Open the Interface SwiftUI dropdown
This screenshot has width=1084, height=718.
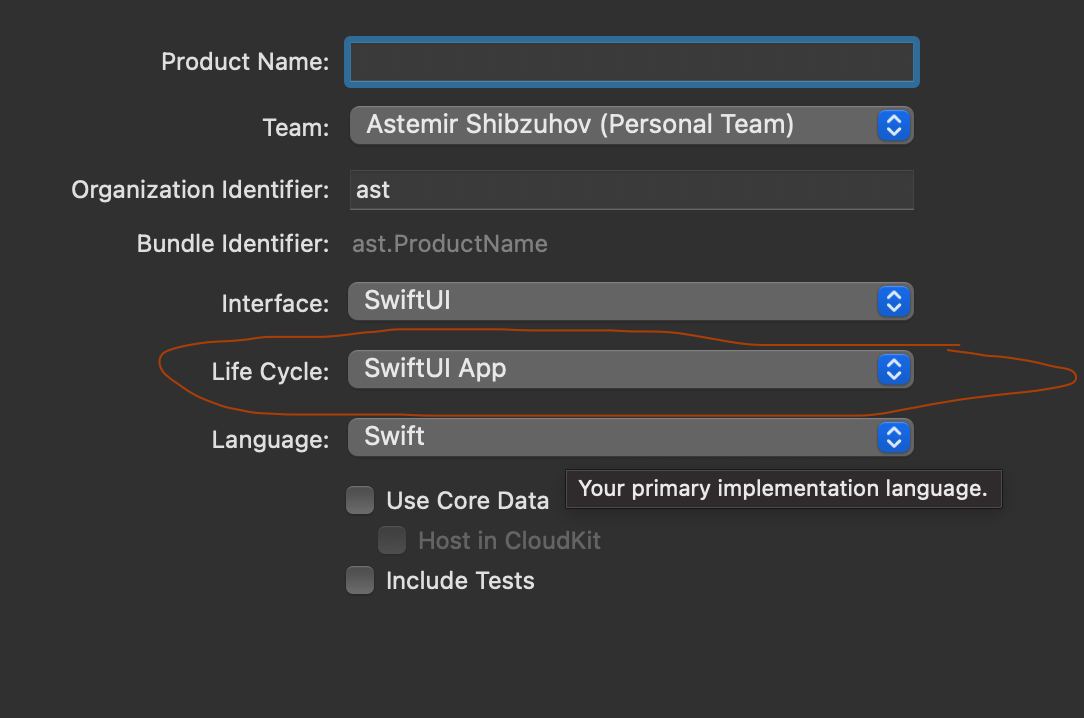631,301
